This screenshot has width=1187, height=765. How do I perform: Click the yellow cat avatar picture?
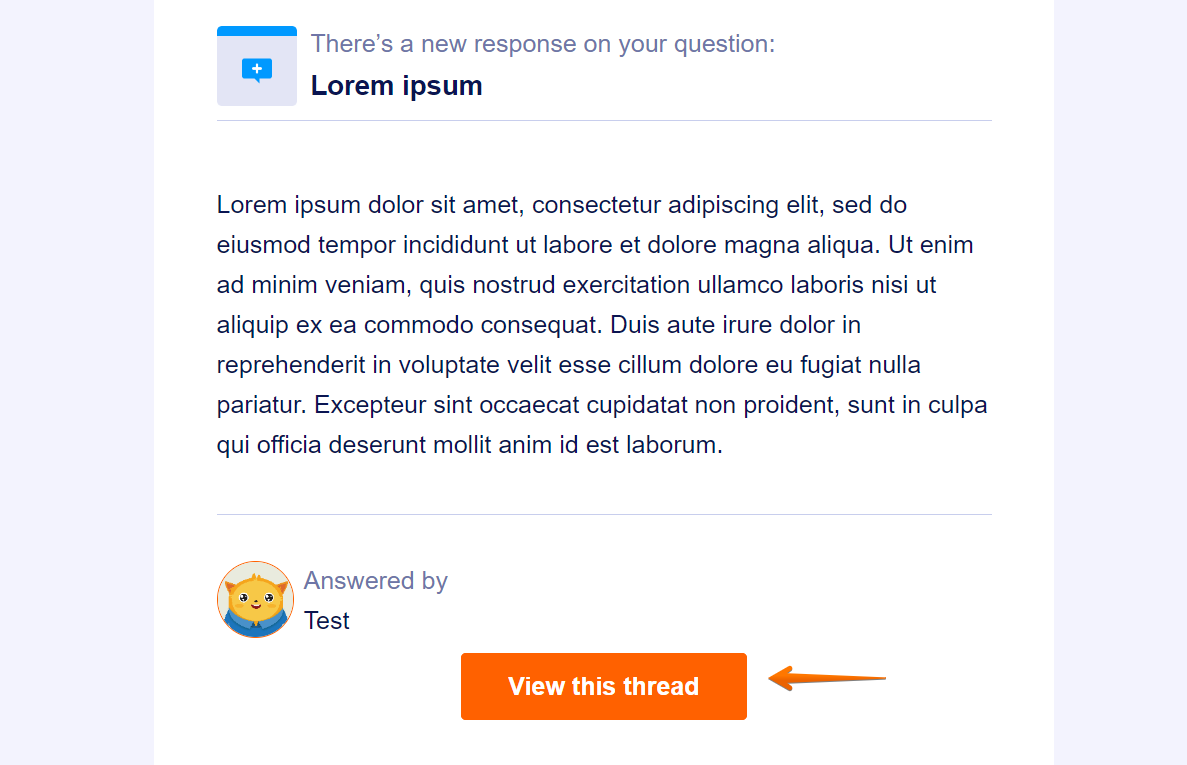click(x=255, y=600)
